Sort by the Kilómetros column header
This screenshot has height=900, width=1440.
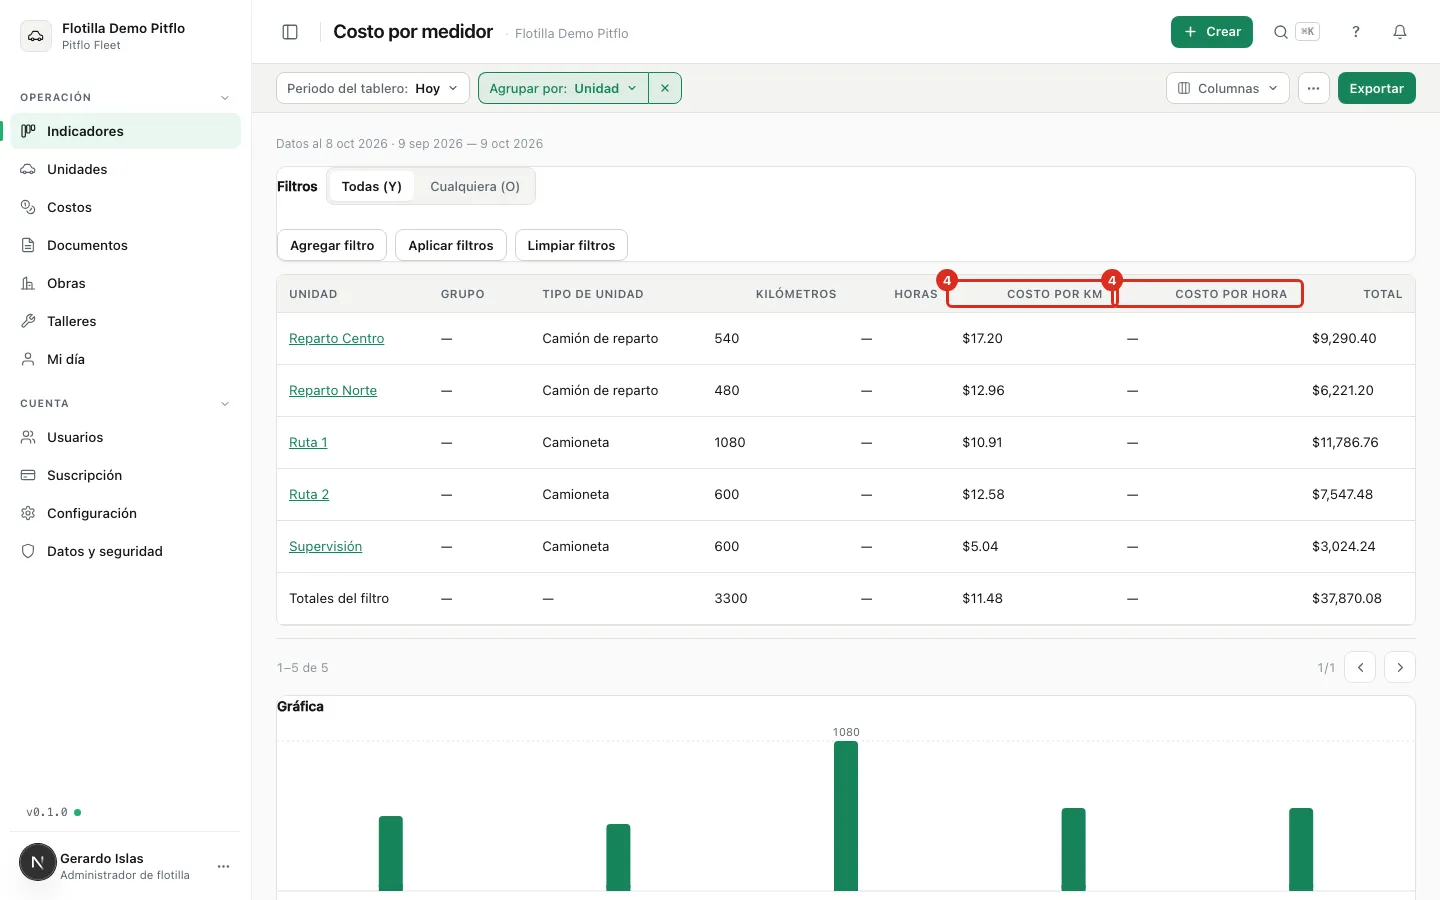click(x=796, y=294)
